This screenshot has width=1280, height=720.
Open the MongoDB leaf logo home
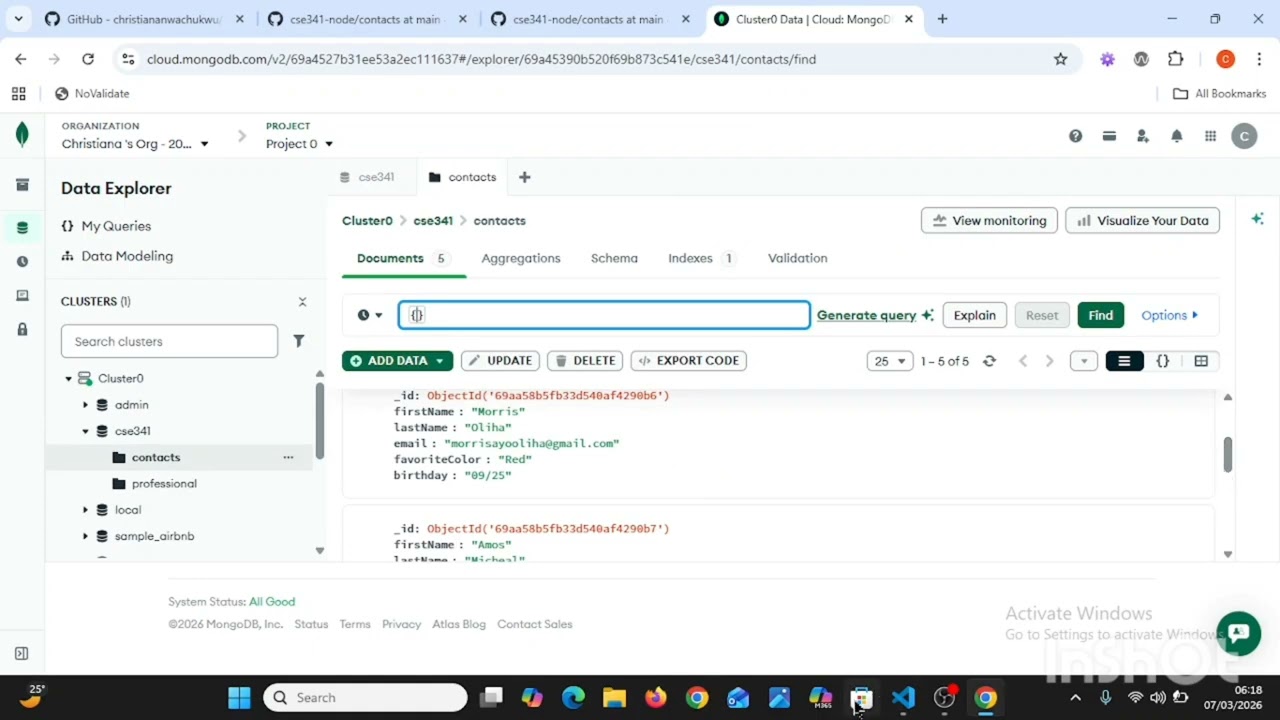[22, 135]
